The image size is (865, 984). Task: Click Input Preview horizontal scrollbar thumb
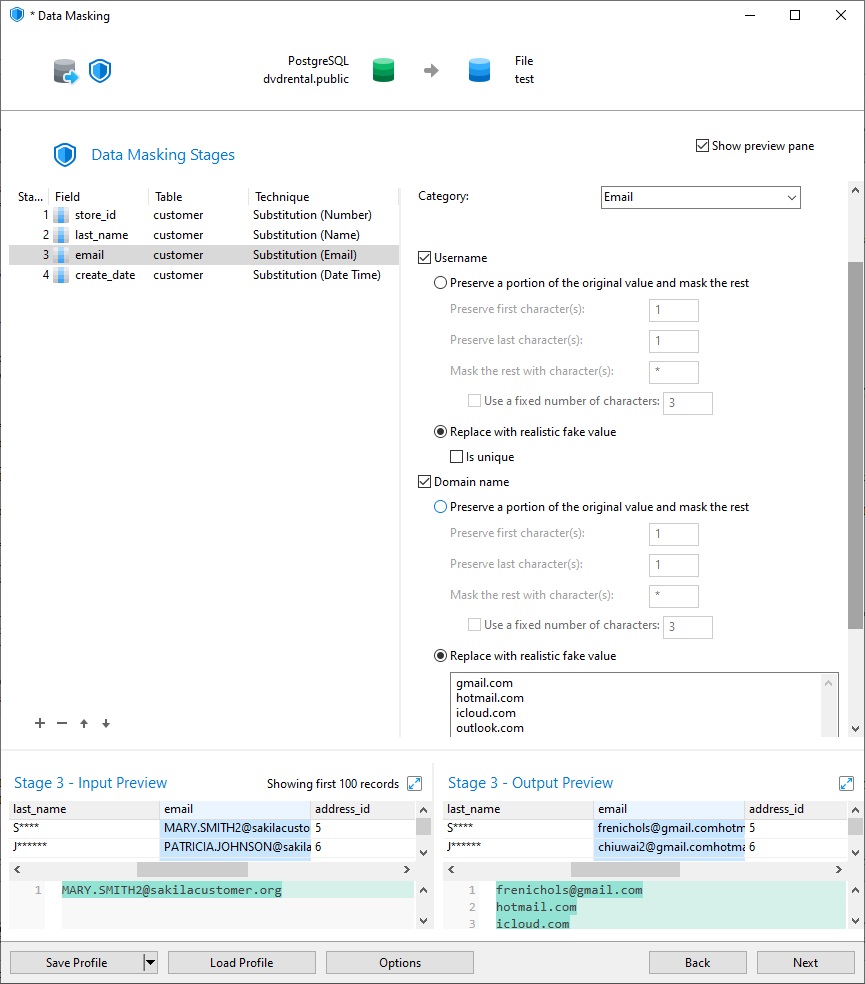click(x=192, y=869)
